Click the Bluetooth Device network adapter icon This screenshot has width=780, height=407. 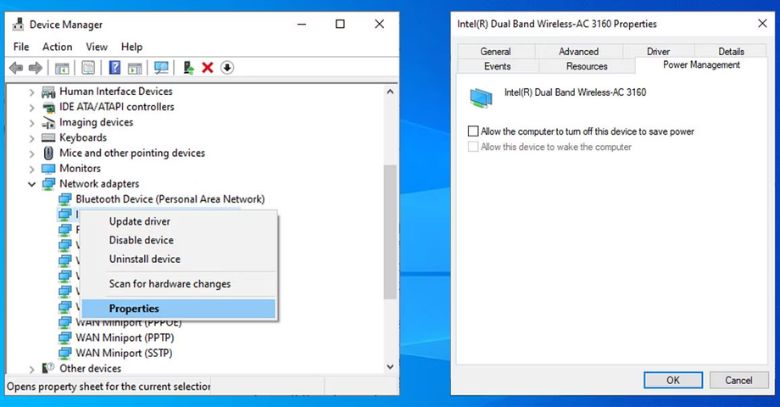65,200
